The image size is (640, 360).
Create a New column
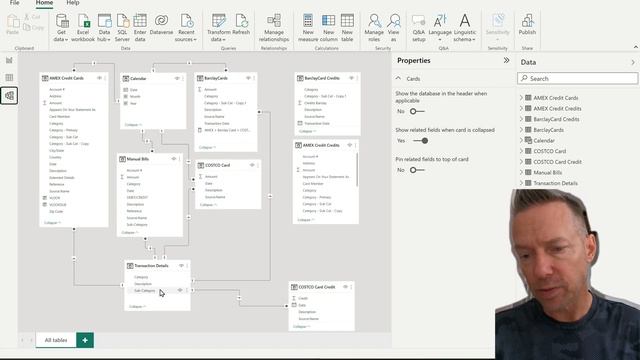click(x=329, y=27)
